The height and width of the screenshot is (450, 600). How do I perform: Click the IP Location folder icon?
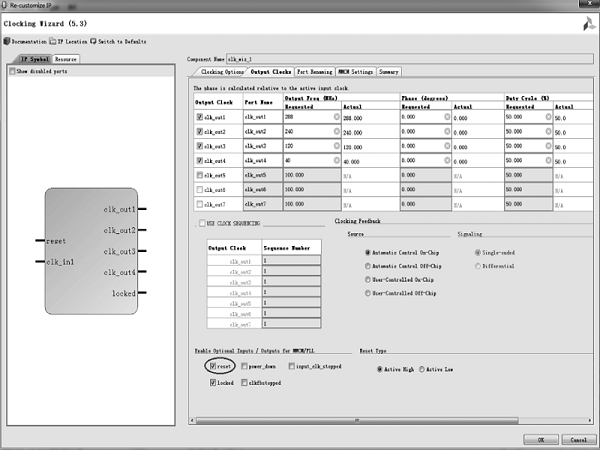coord(53,41)
